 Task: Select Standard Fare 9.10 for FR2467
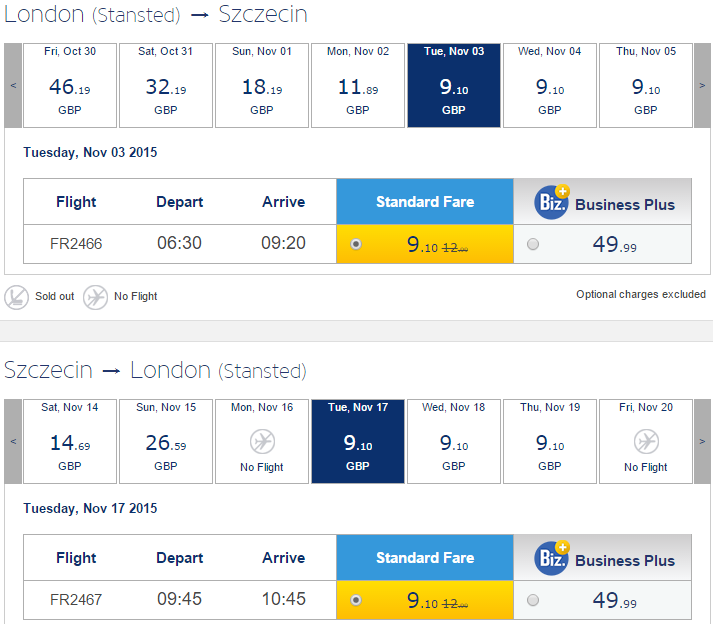coord(356,600)
